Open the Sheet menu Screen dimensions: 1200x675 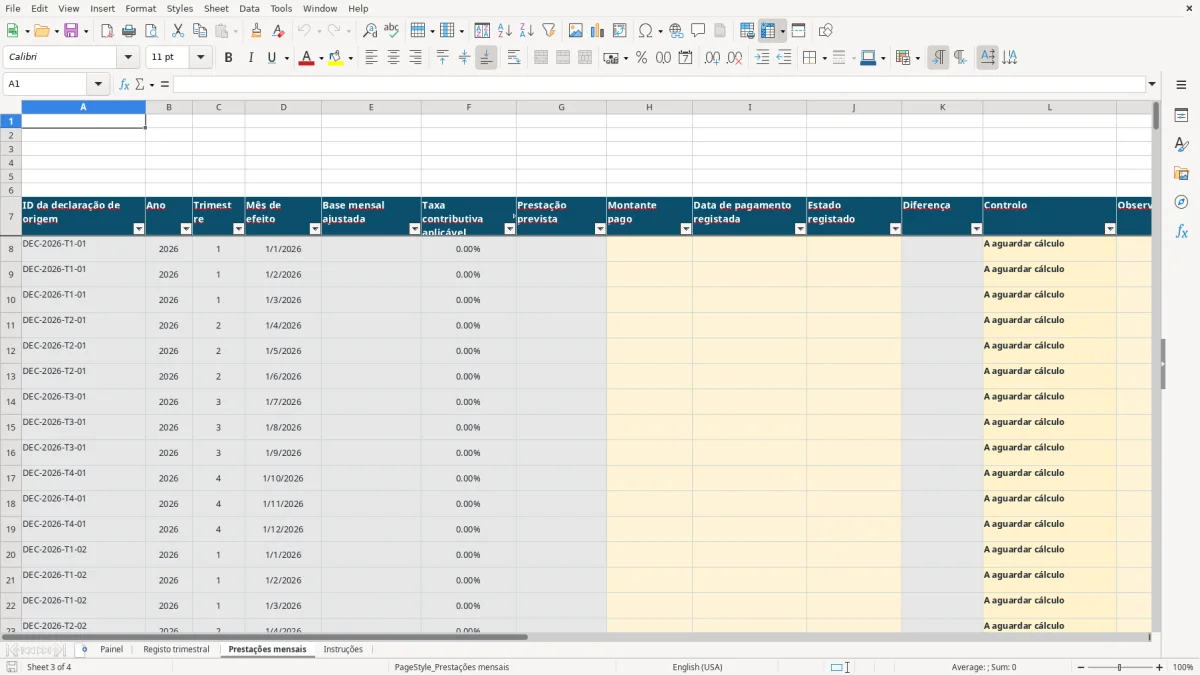(x=216, y=8)
